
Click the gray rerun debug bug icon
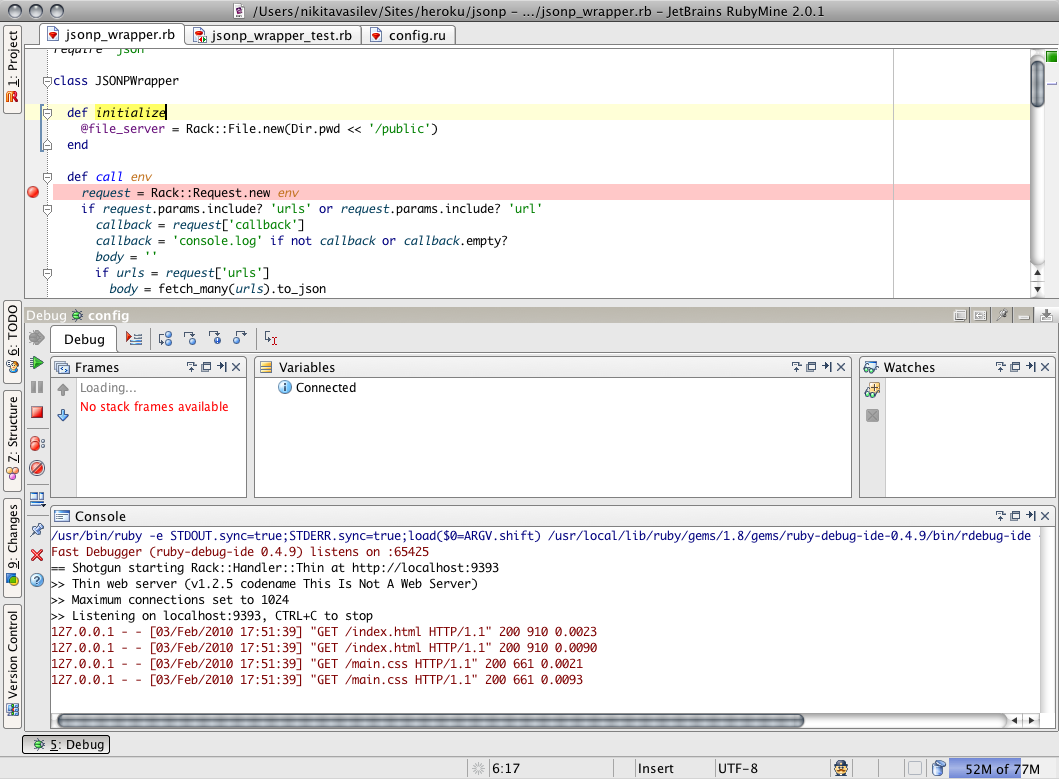(36, 337)
